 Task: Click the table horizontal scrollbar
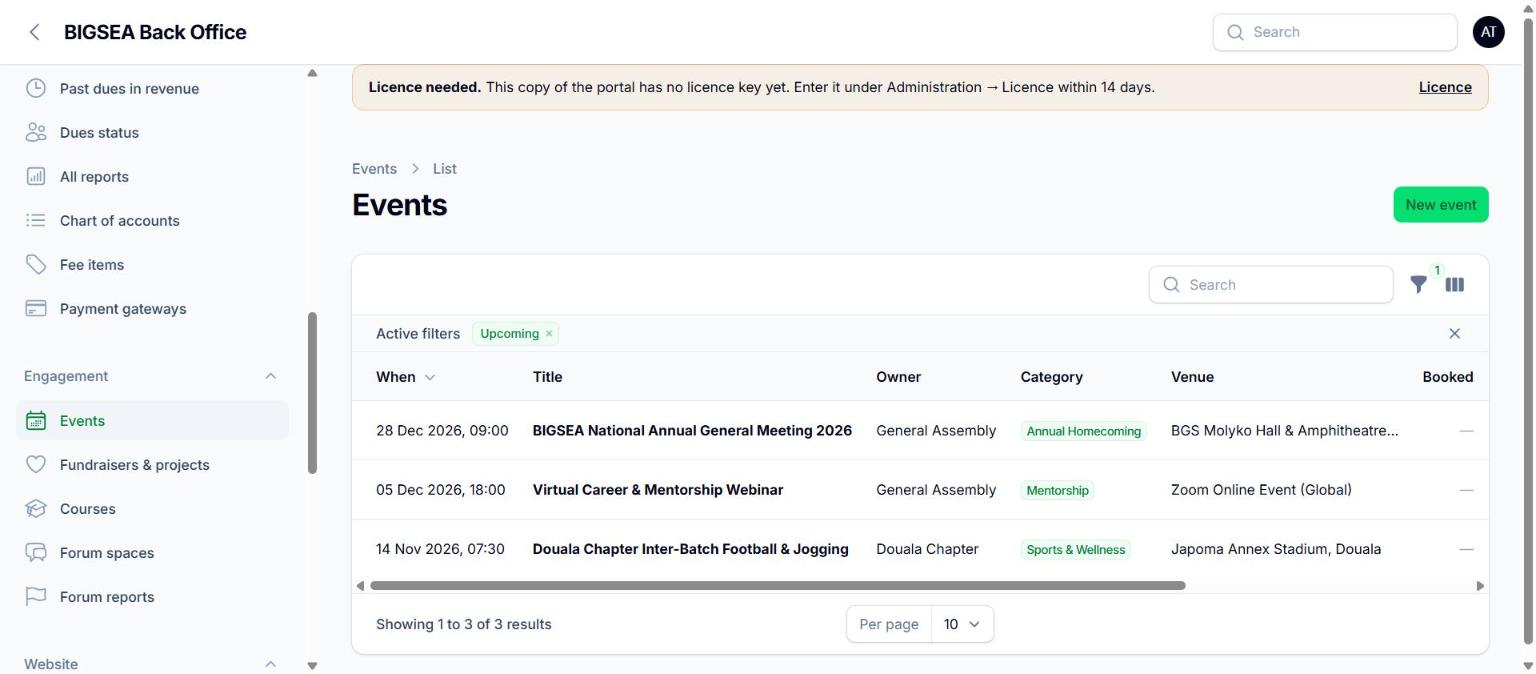[x=777, y=586]
